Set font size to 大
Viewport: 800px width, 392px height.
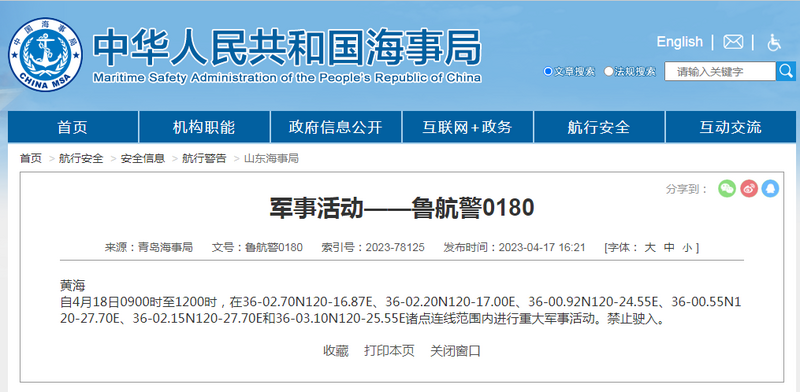pos(649,248)
